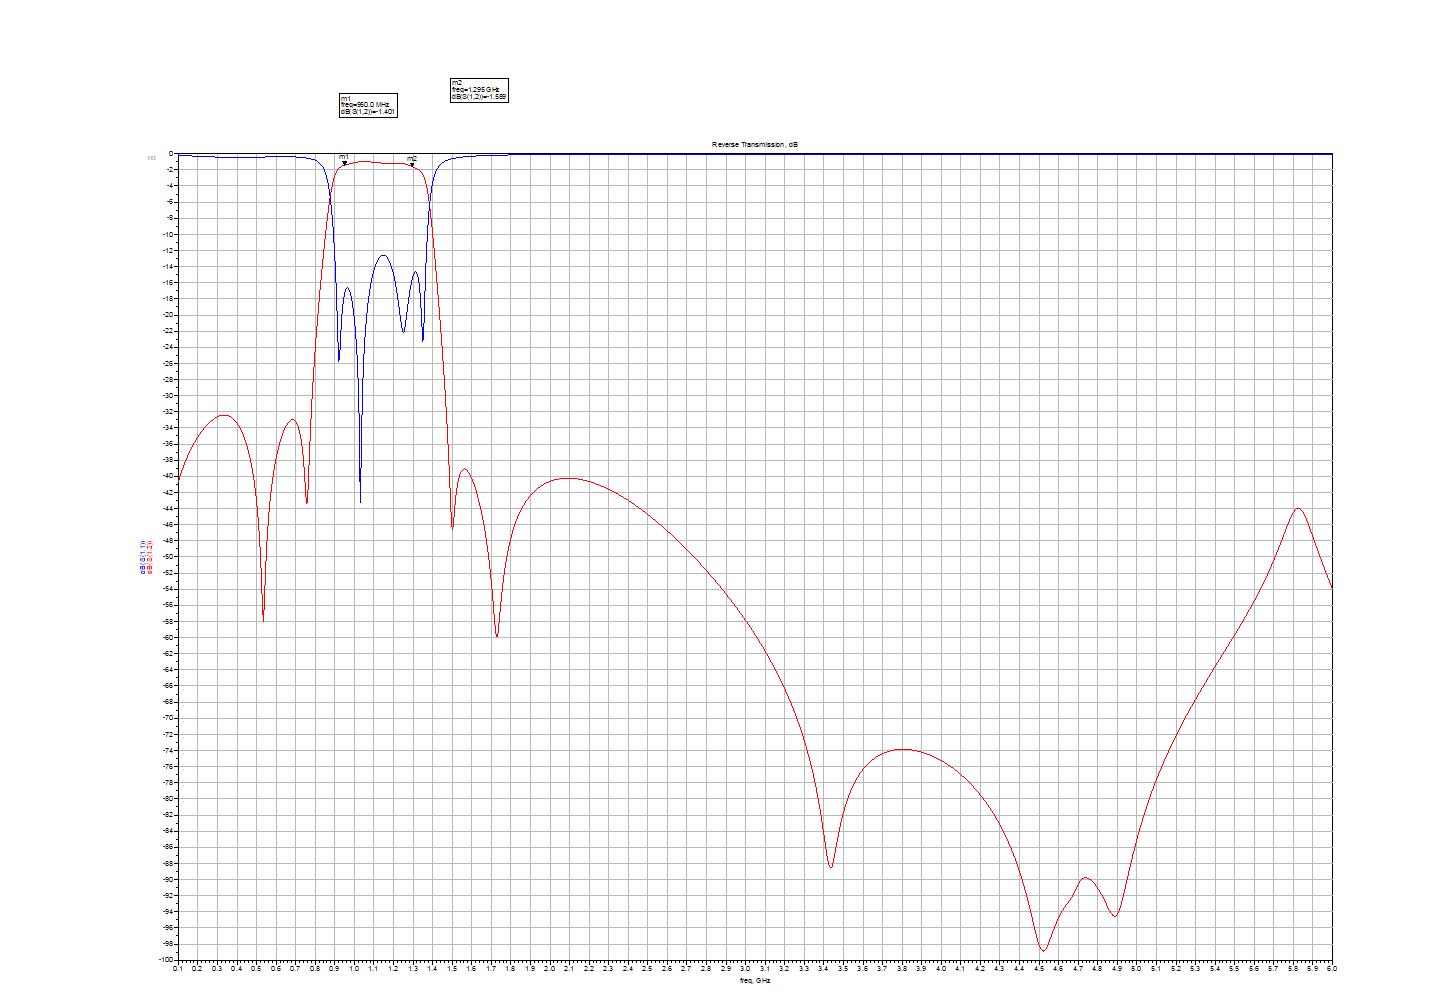
Task: Select the m1 marker on the trace
Action: 344,160
